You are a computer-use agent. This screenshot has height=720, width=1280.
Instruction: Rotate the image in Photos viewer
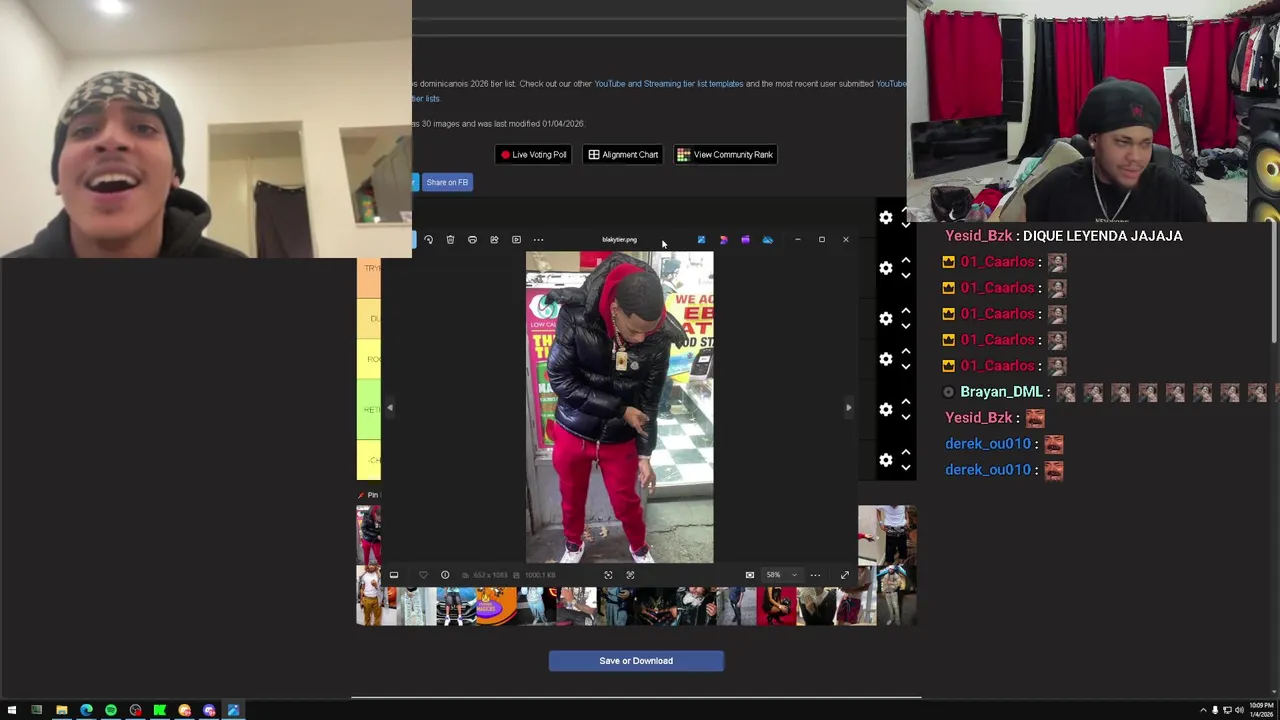click(x=428, y=240)
